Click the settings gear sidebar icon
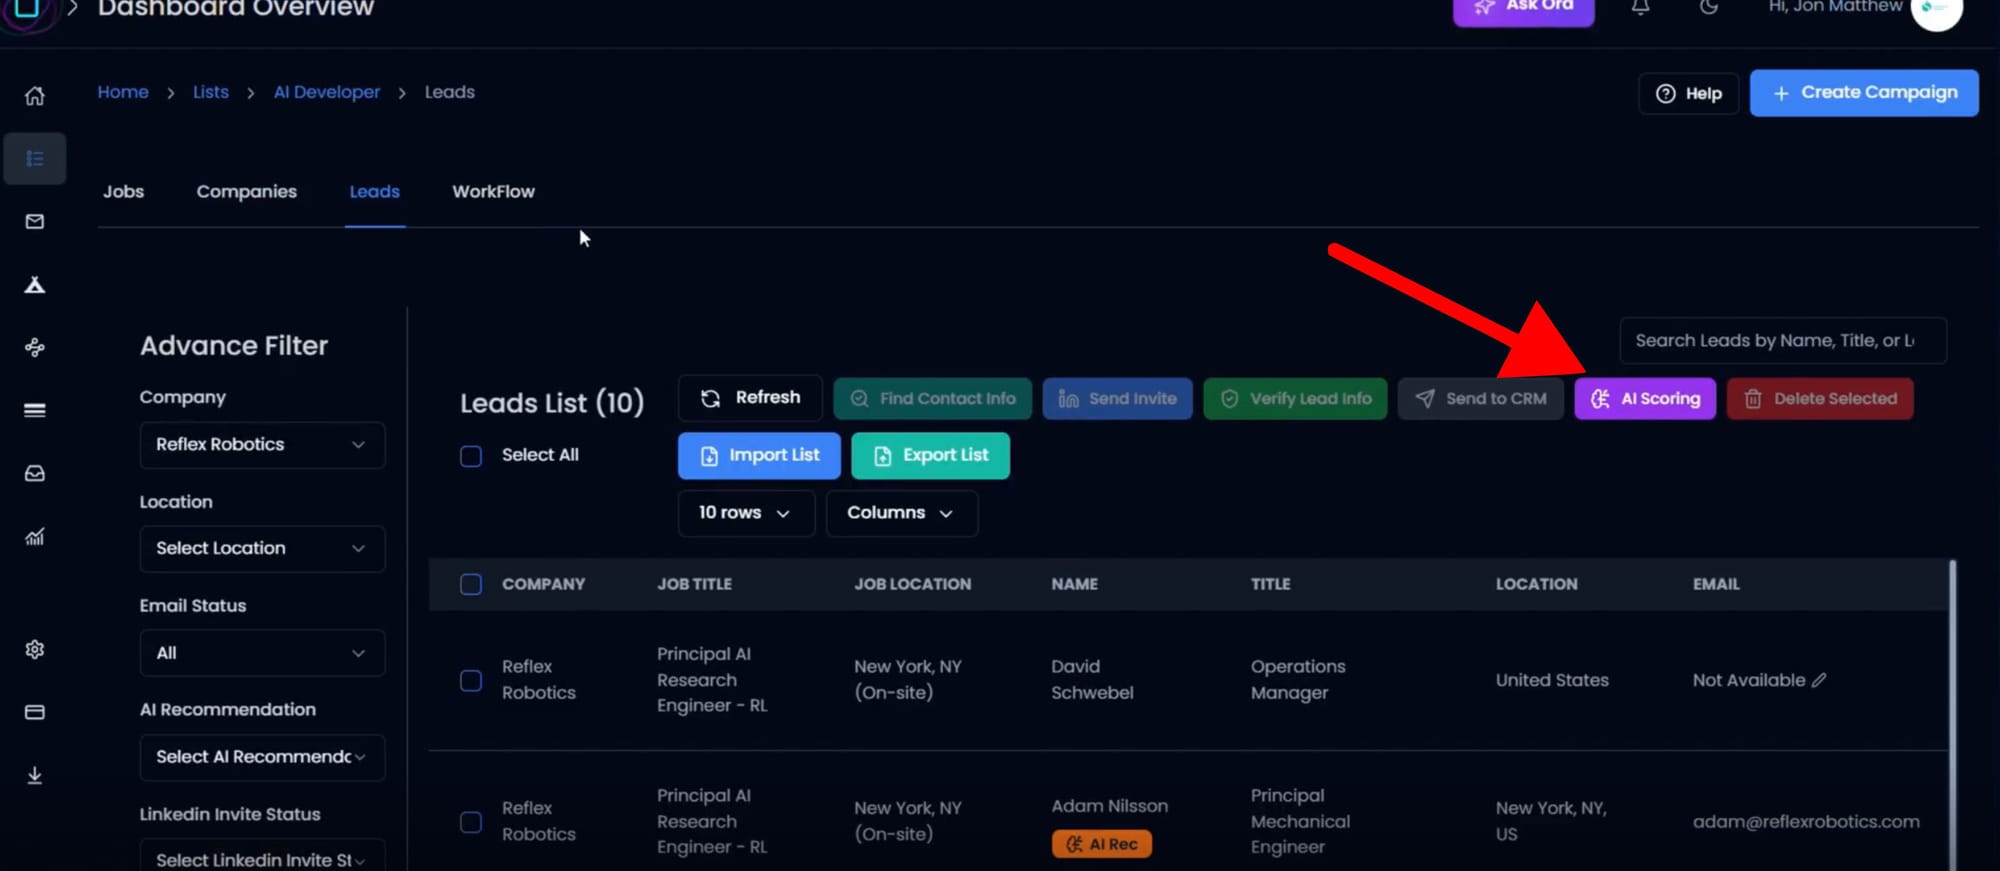The width and height of the screenshot is (2000, 871). pos(35,649)
